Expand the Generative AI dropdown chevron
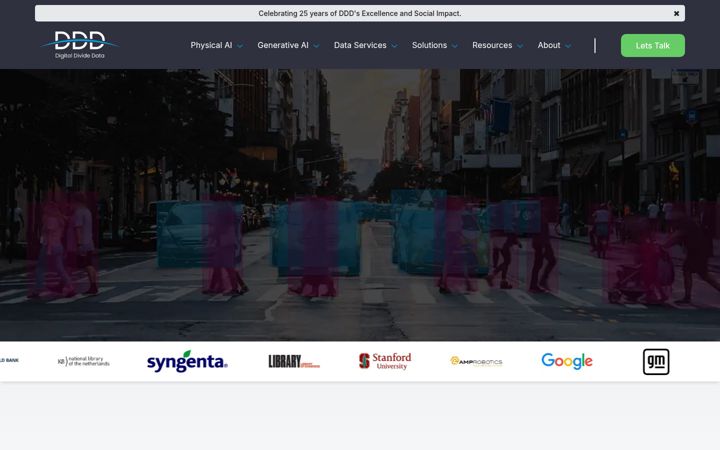Screen dimensions: 720x450 click(x=316, y=46)
